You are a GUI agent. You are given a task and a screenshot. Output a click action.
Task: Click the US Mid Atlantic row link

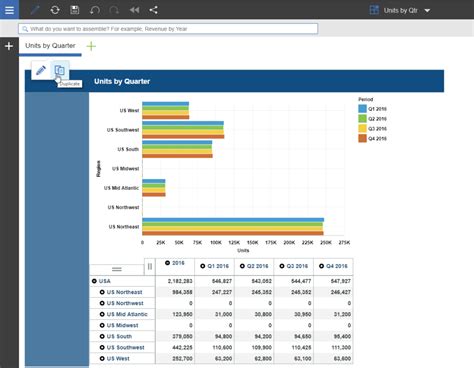pos(127,314)
